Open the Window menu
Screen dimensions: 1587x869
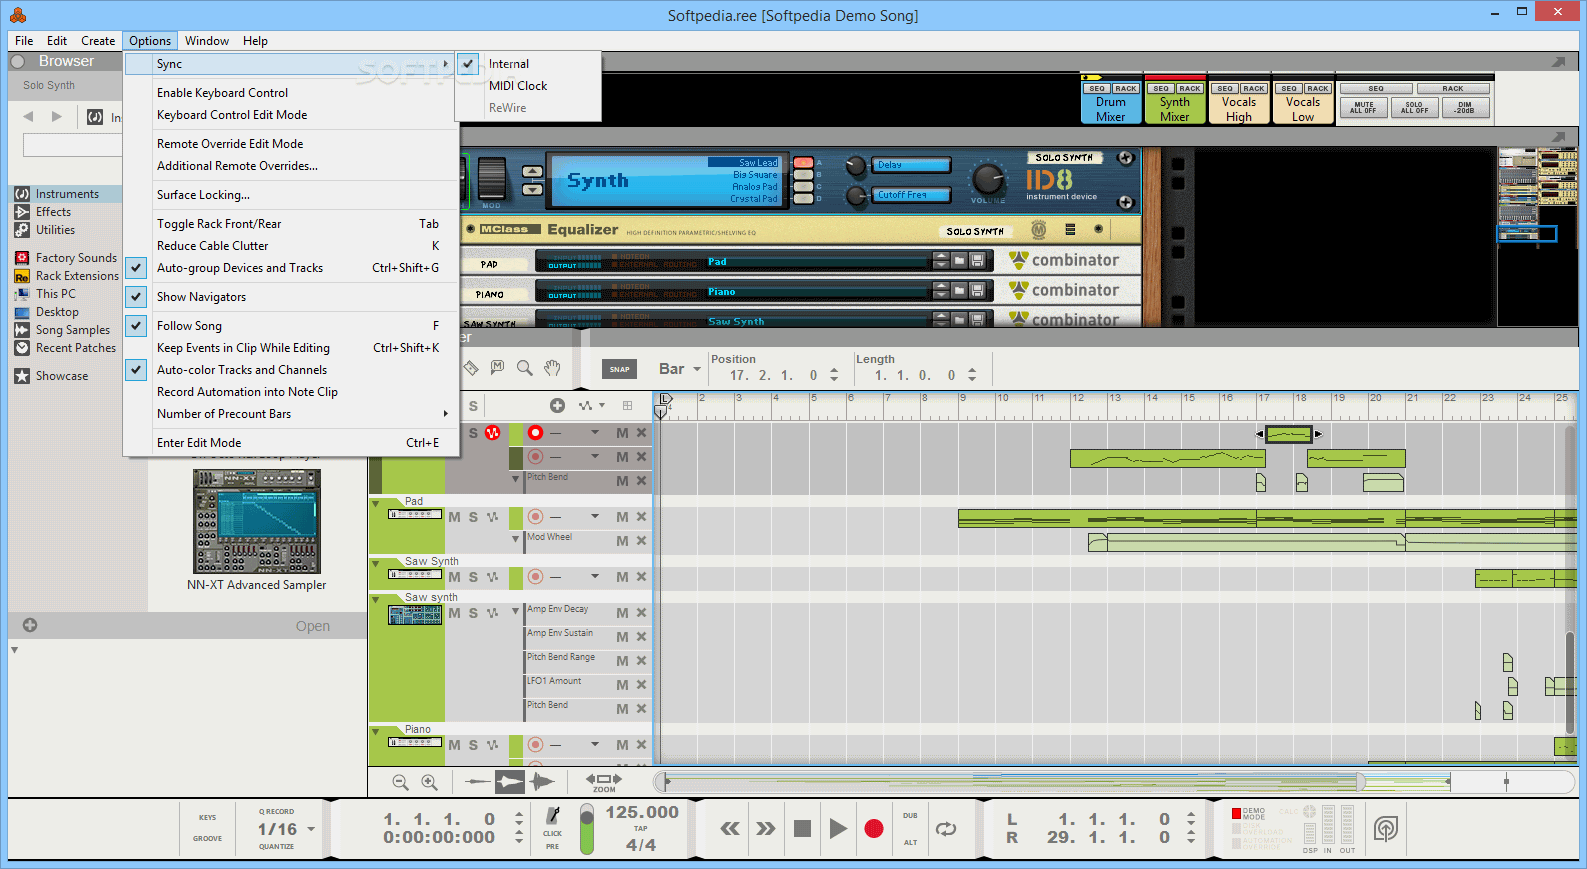coord(207,41)
